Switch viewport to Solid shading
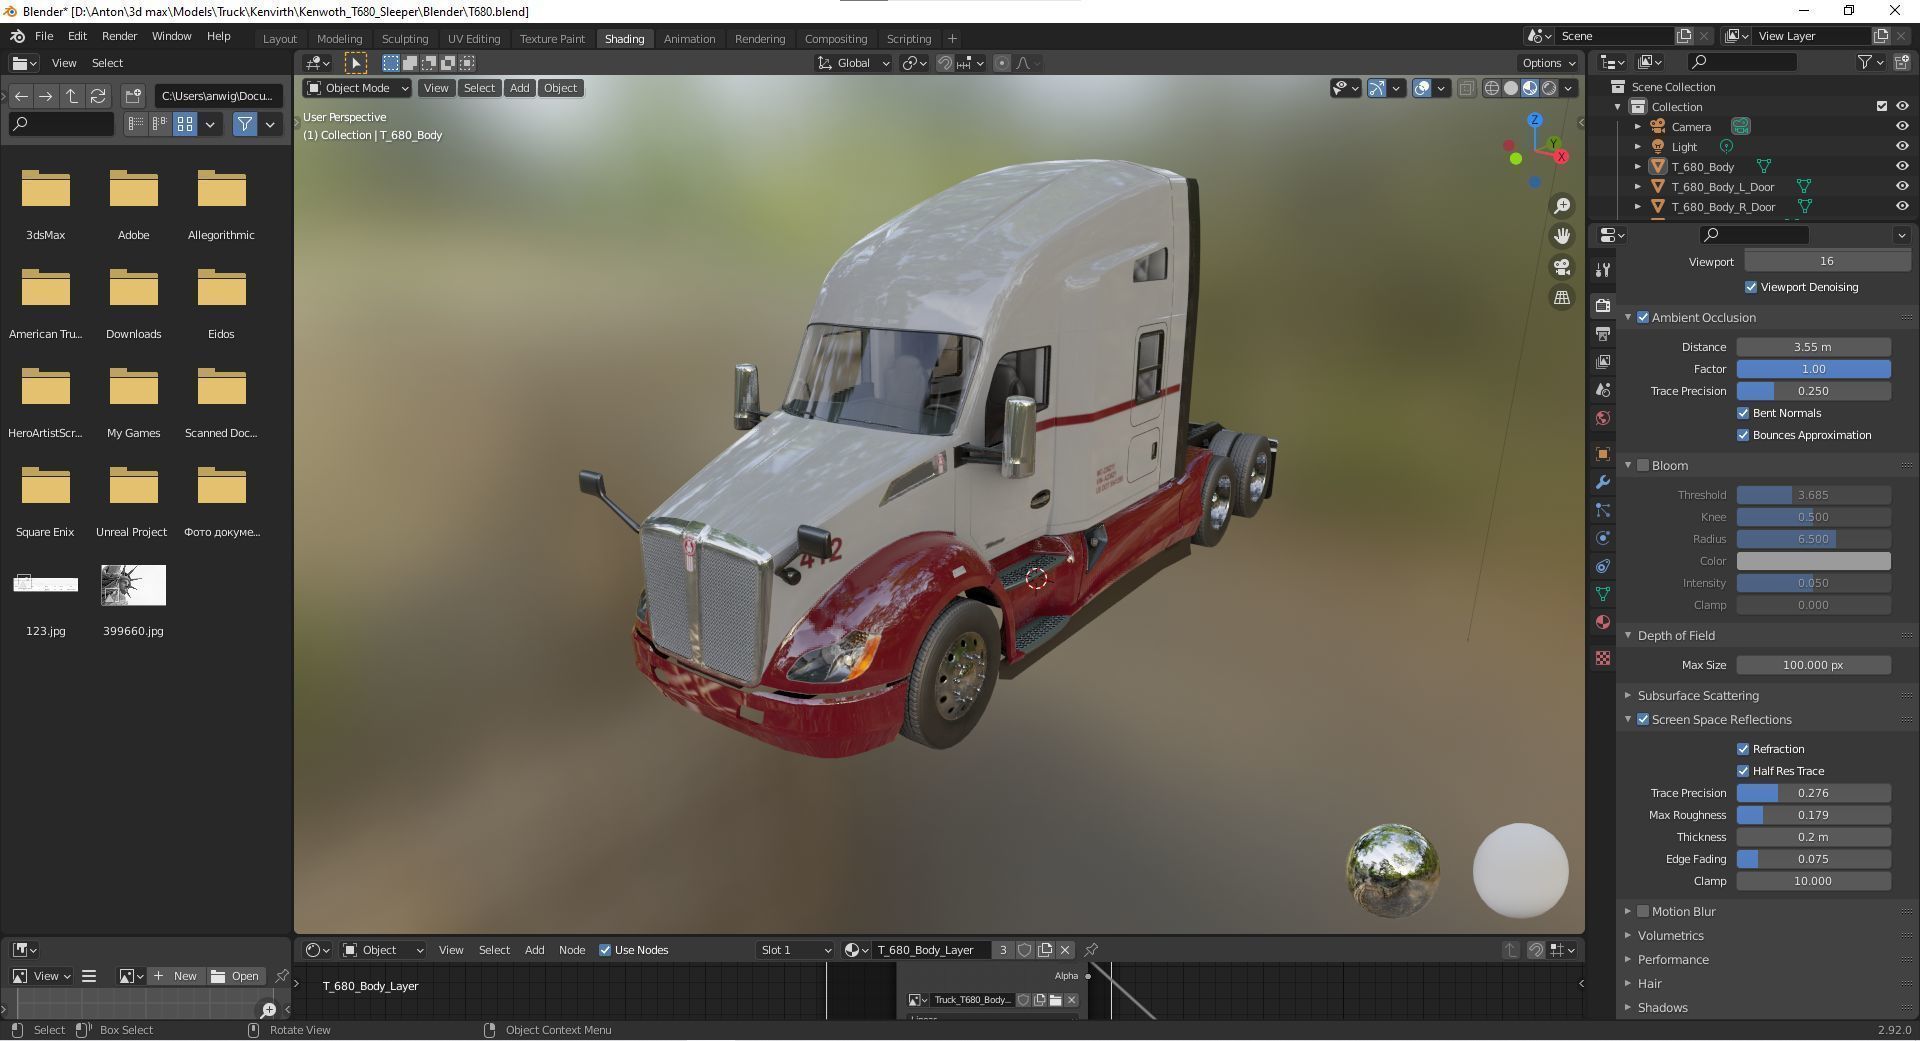Viewport: 1920px width, 1041px height. coord(1511,88)
